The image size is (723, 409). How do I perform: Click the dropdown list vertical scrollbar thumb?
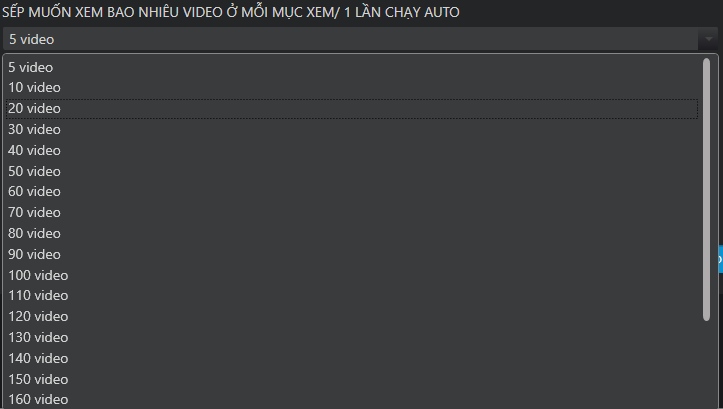pos(706,190)
